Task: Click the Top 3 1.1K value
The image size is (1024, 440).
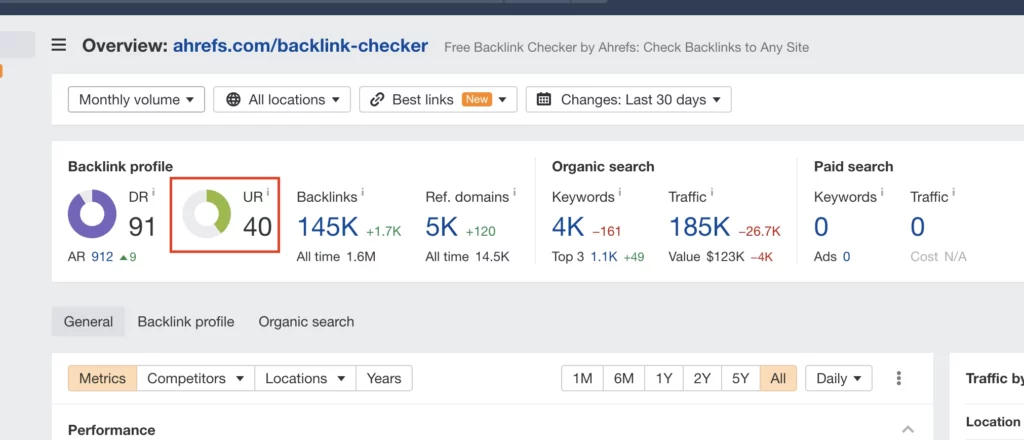Action: [x=603, y=257]
